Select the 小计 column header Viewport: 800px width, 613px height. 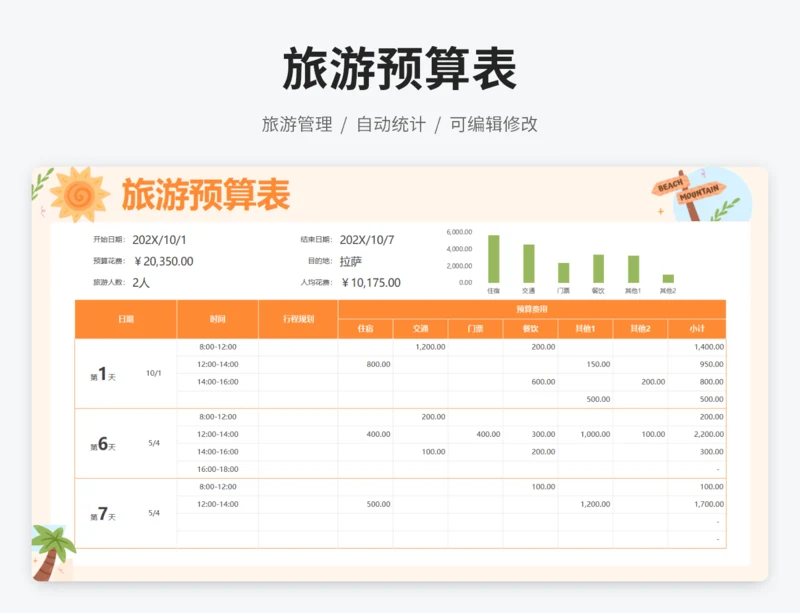click(x=697, y=329)
